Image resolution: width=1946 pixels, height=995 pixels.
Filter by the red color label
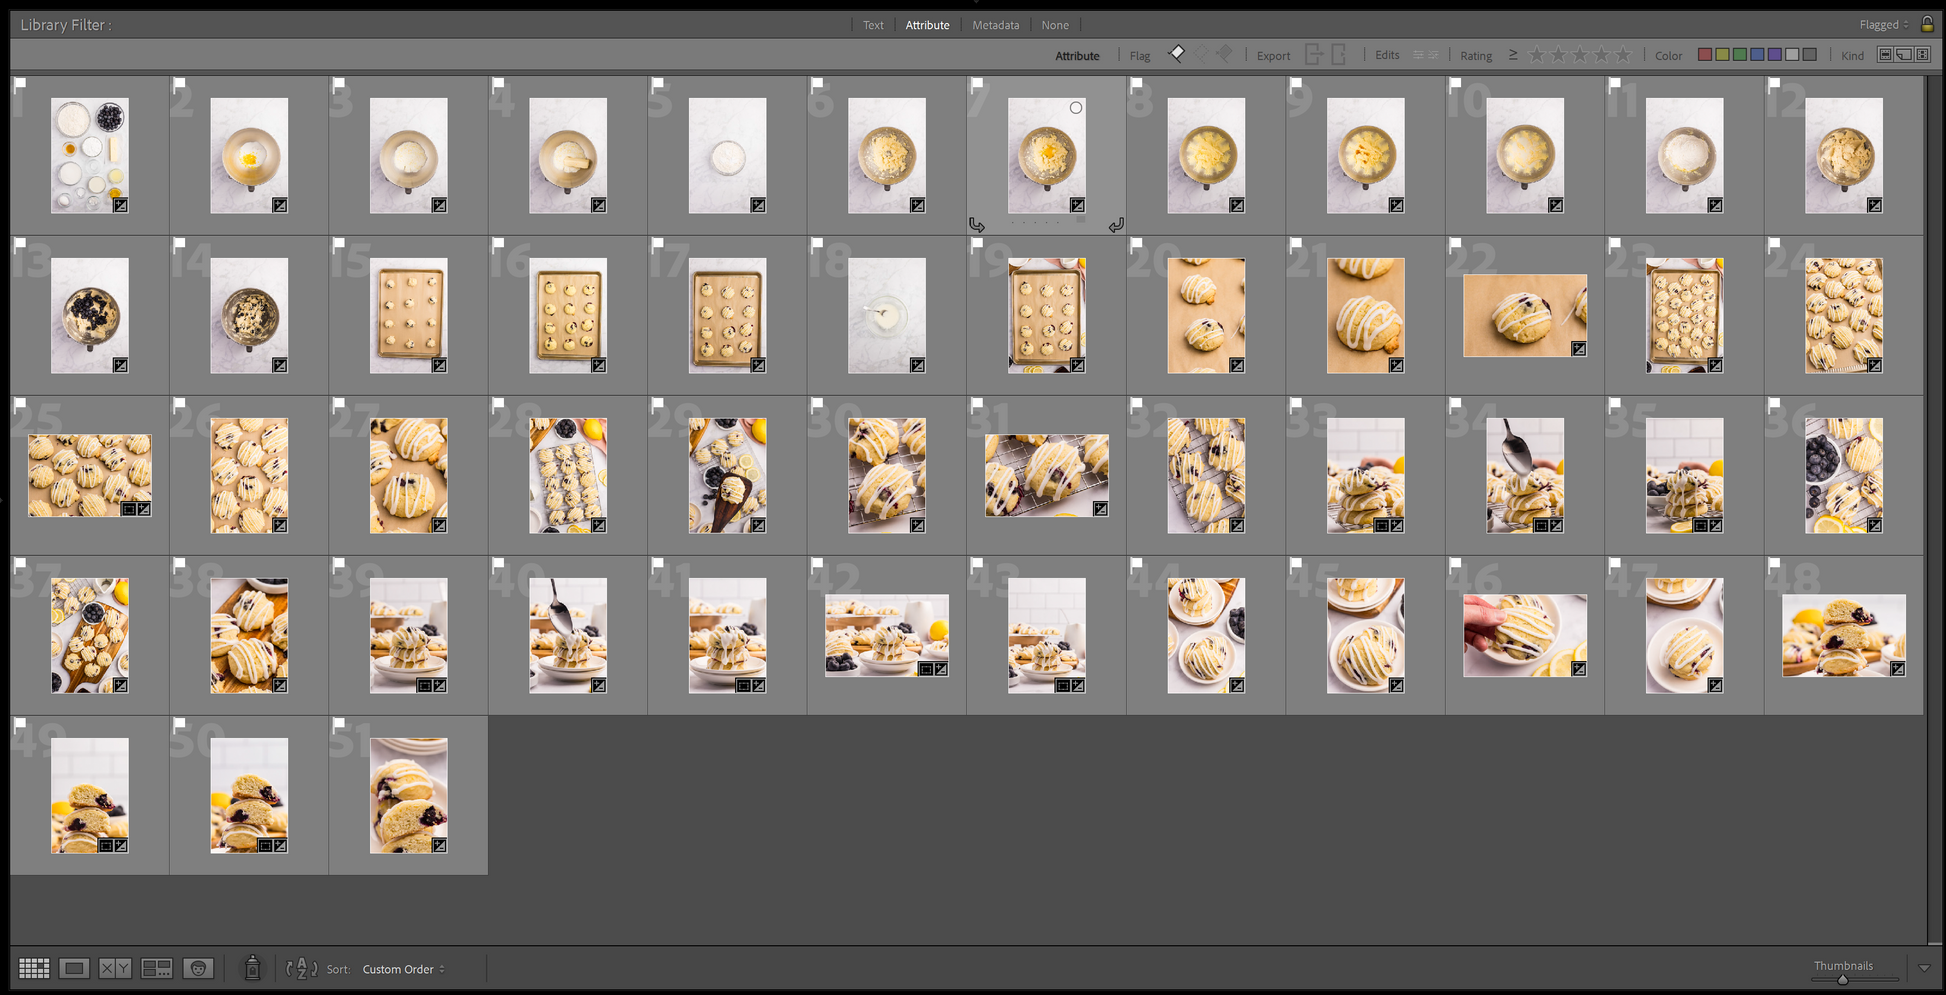click(x=1705, y=55)
